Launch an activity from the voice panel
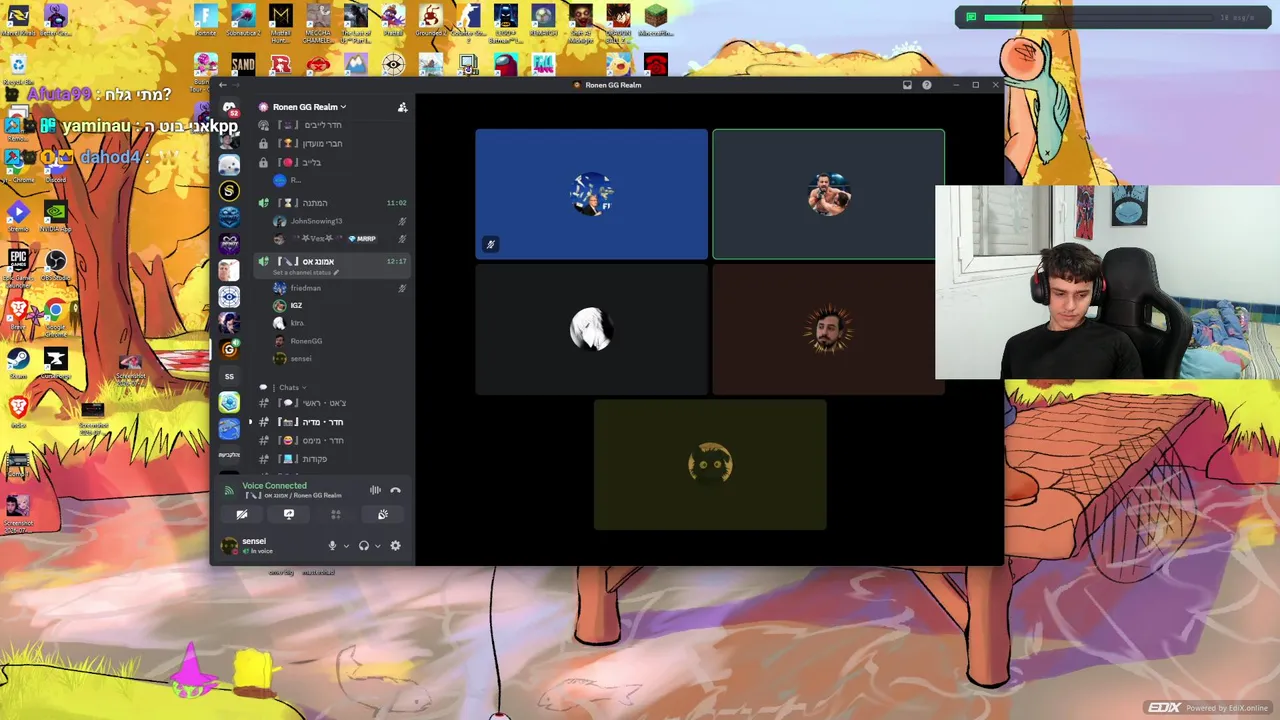 coord(336,514)
